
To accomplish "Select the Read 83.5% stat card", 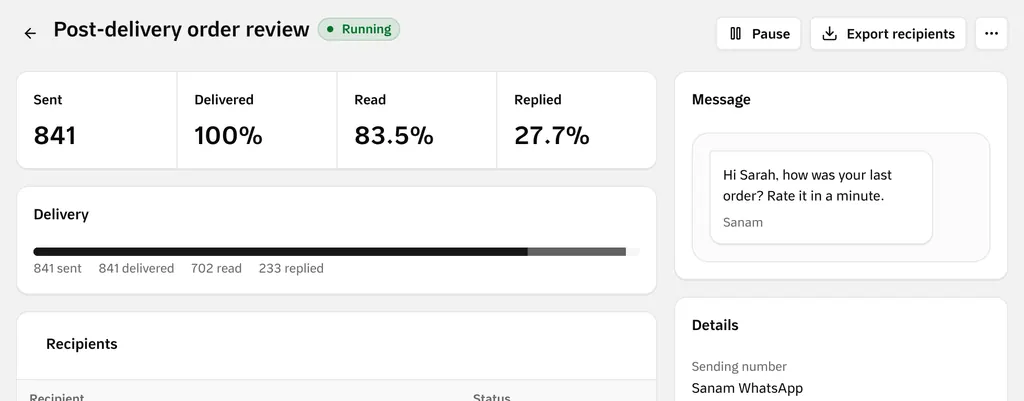I will (x=417, y=120).
